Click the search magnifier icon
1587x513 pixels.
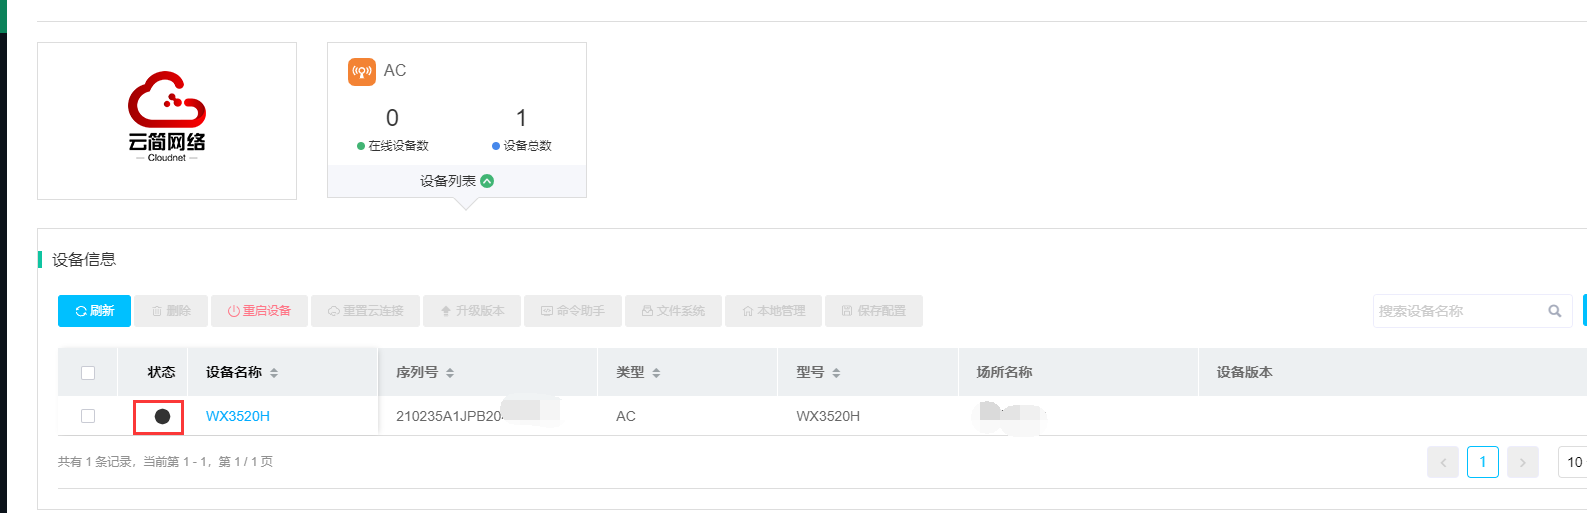tap(1554, 311)
